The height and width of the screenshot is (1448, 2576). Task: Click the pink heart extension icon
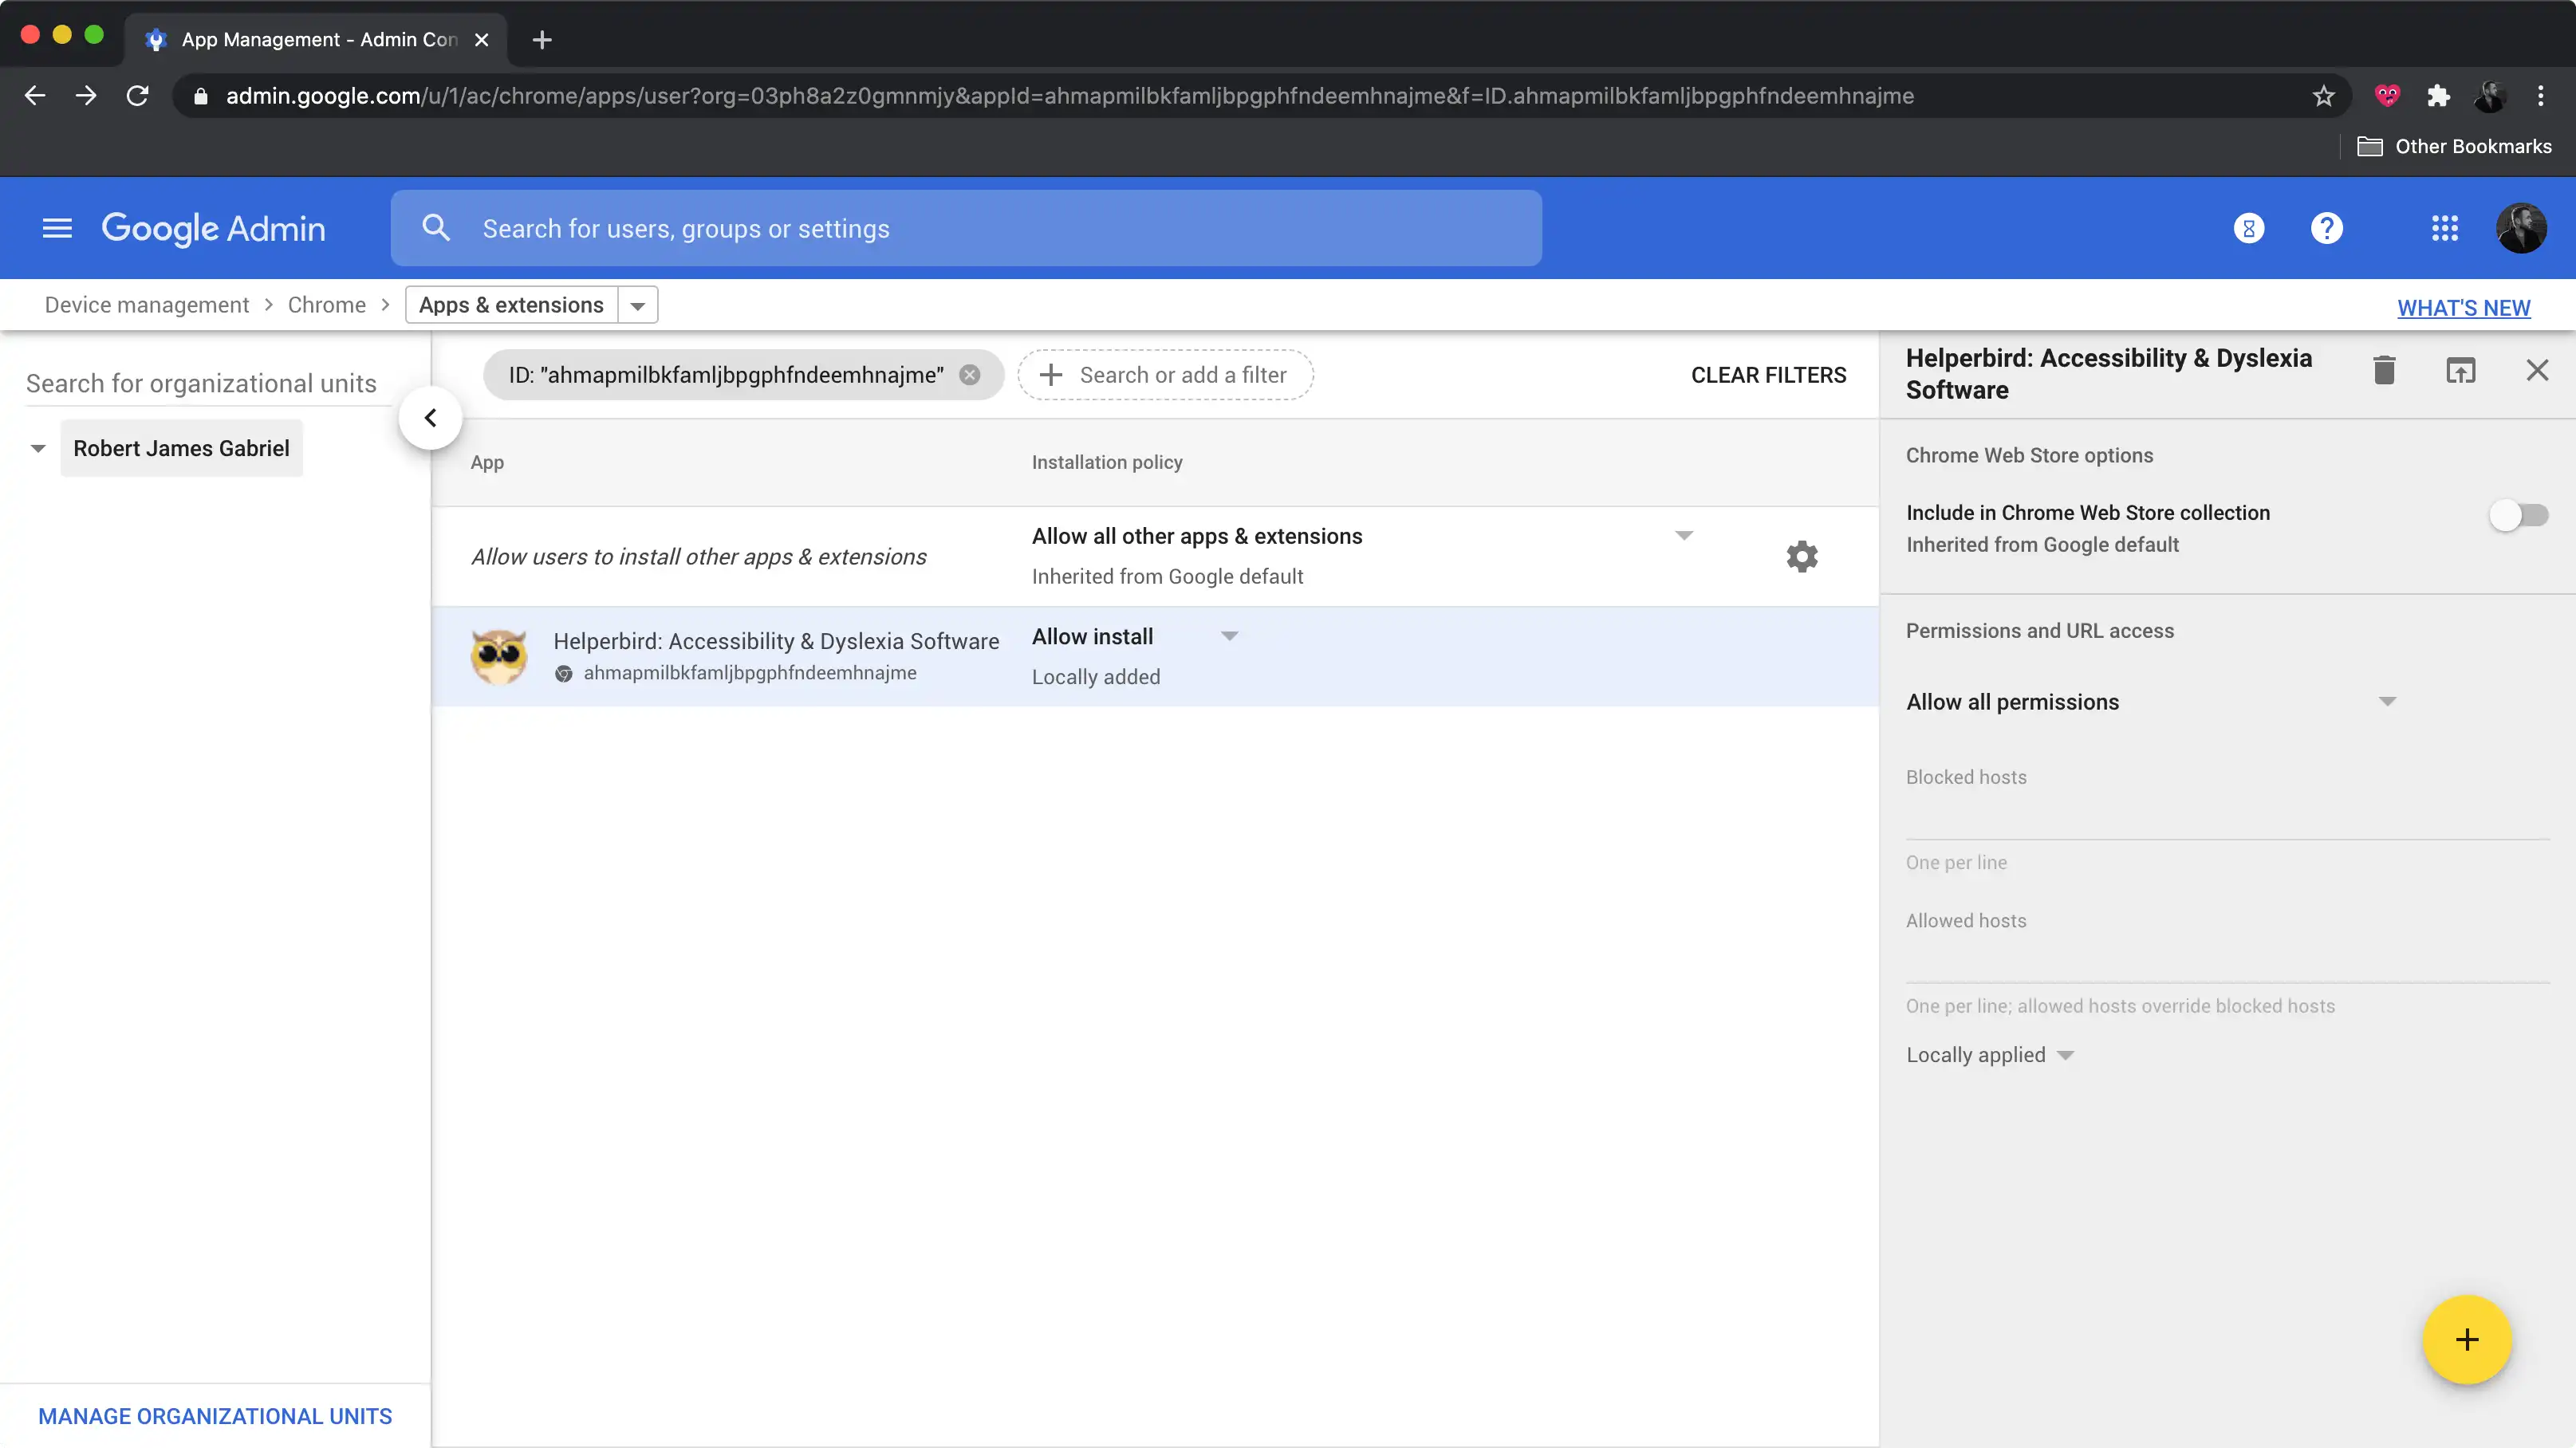2387,95
